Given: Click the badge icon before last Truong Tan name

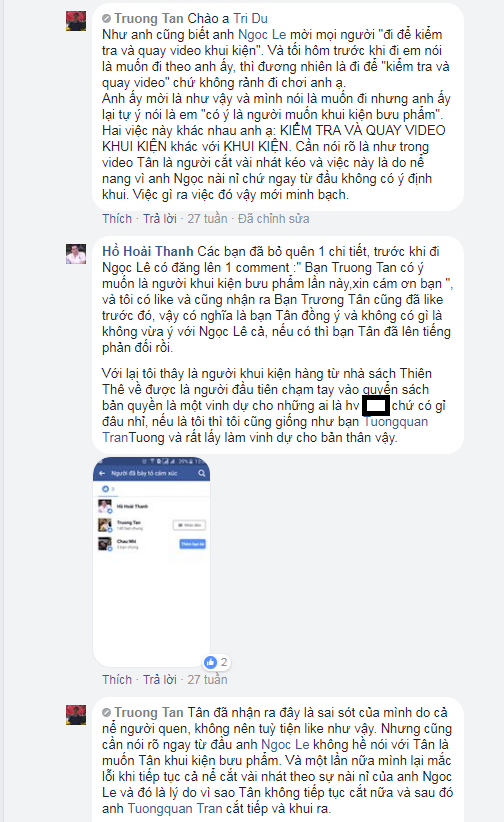Looking at the screenshot, I should [x=106, y=712].
